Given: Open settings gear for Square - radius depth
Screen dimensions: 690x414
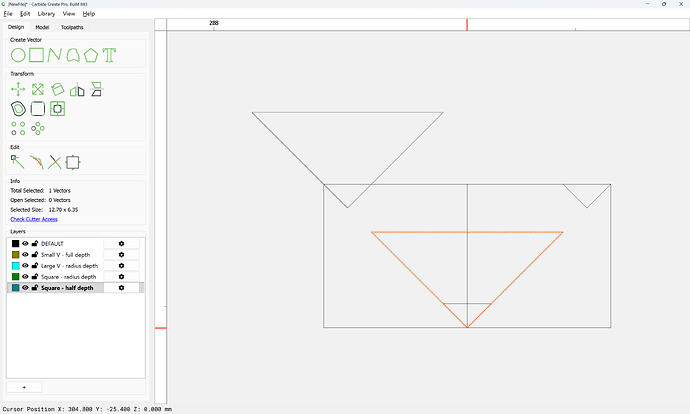Looking at the screenshot, I should point(121,277).
